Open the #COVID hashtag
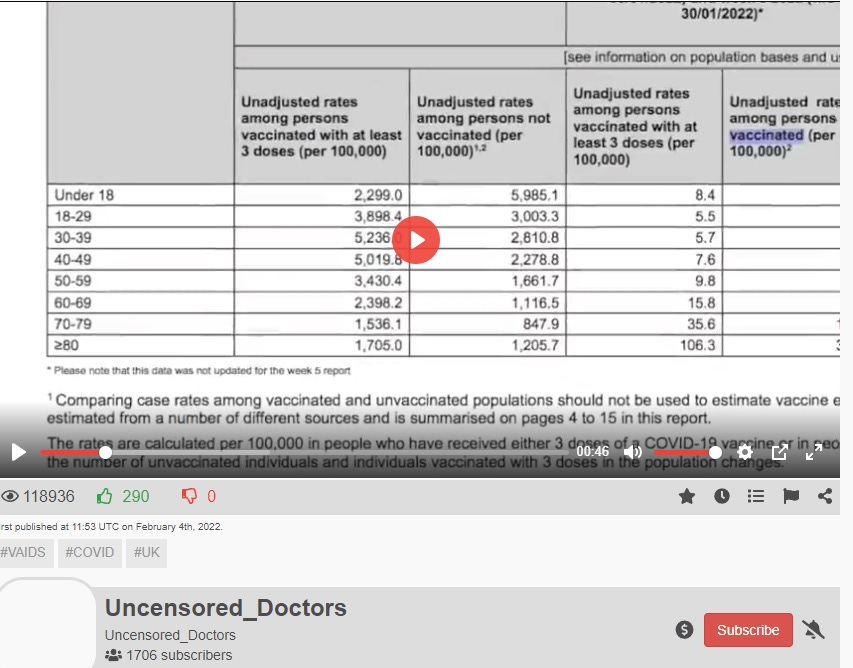This screenshot has width=853, height=668. (90, 553)
